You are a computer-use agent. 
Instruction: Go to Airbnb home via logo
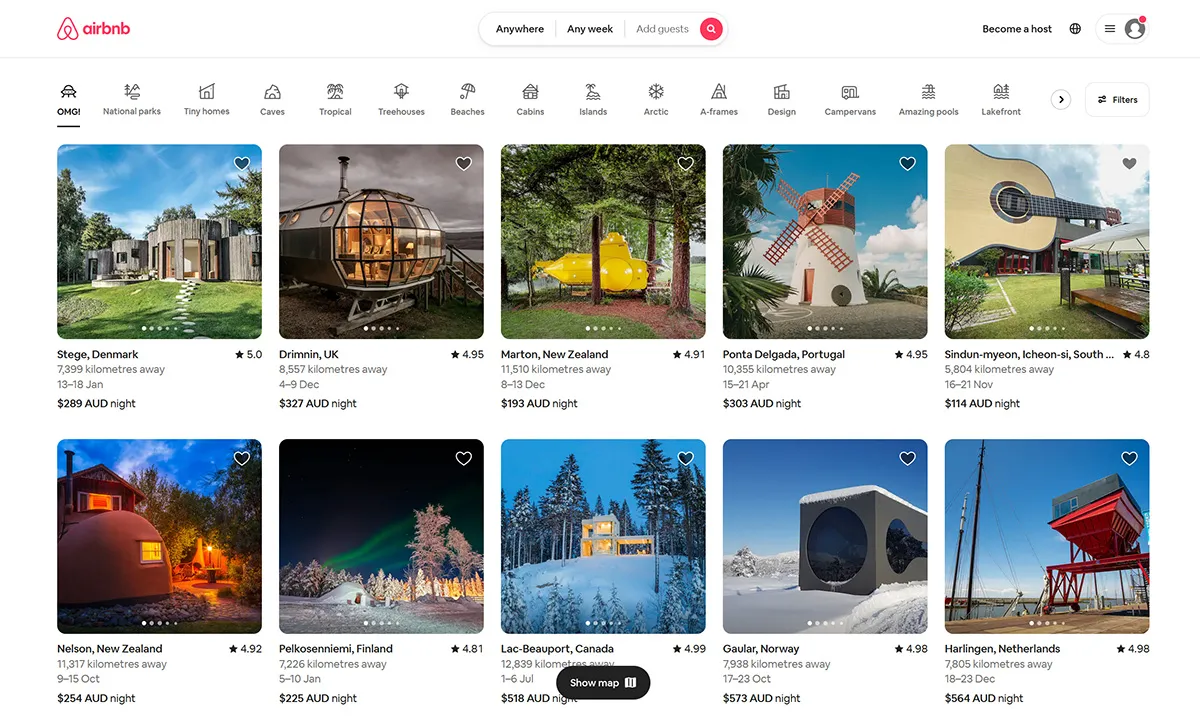(x=94, y=29)
